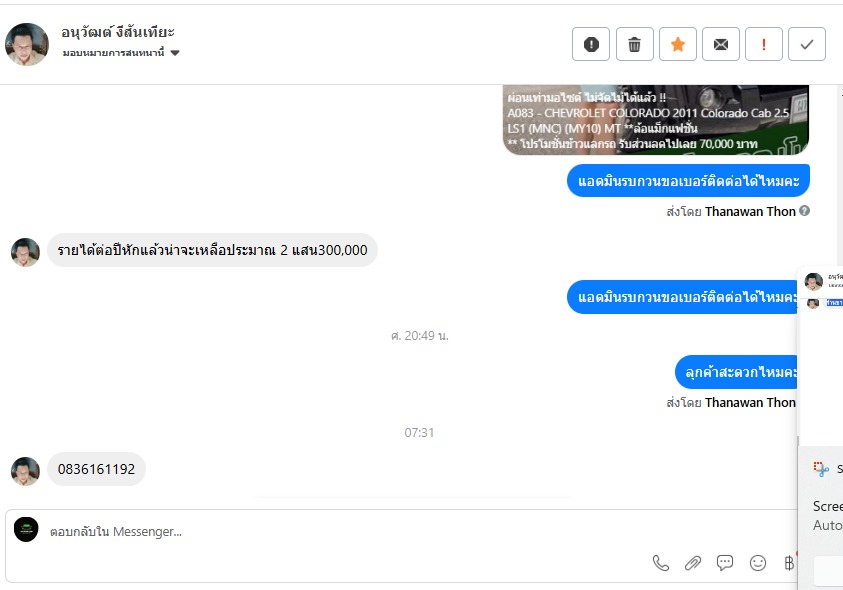Star this conversation as follow-up

pyautogui.click(x=677, y=44)
